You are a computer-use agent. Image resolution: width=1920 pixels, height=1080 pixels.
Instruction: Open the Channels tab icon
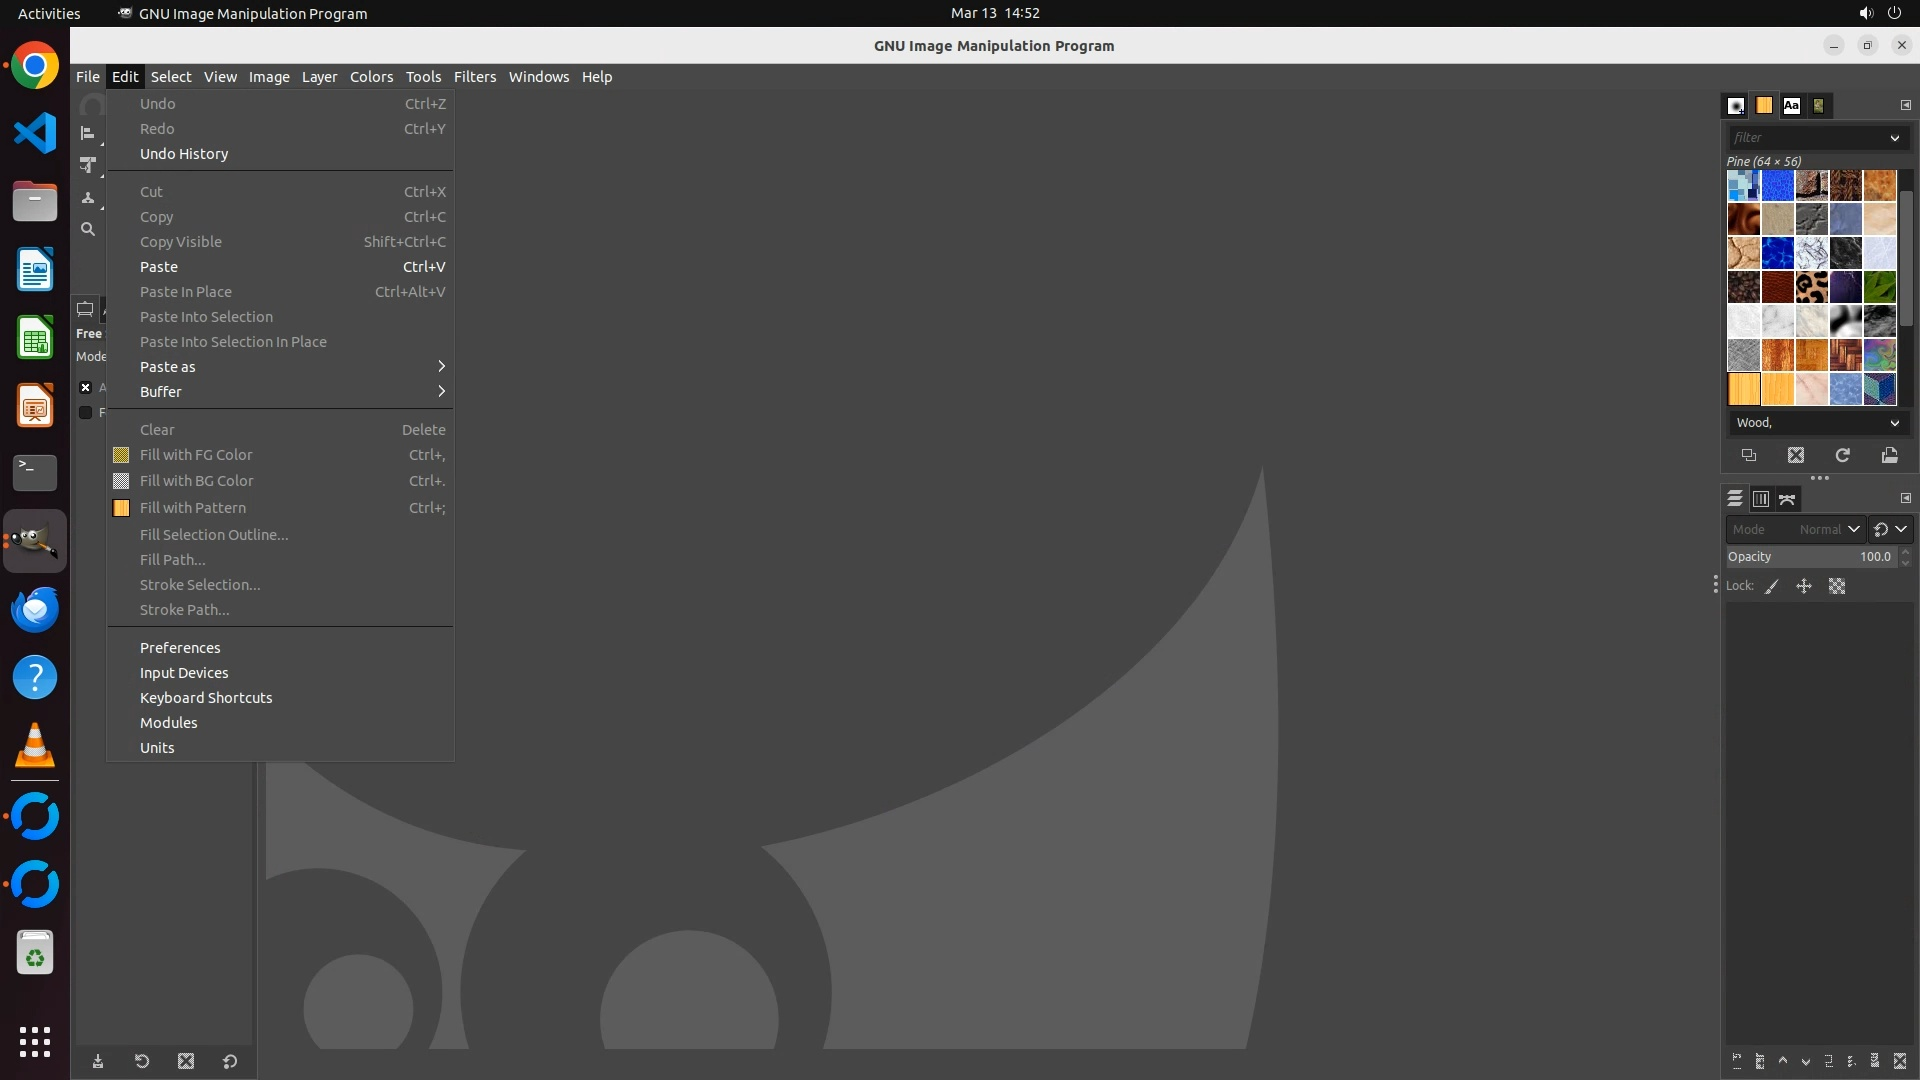[x=1761, y=498]
